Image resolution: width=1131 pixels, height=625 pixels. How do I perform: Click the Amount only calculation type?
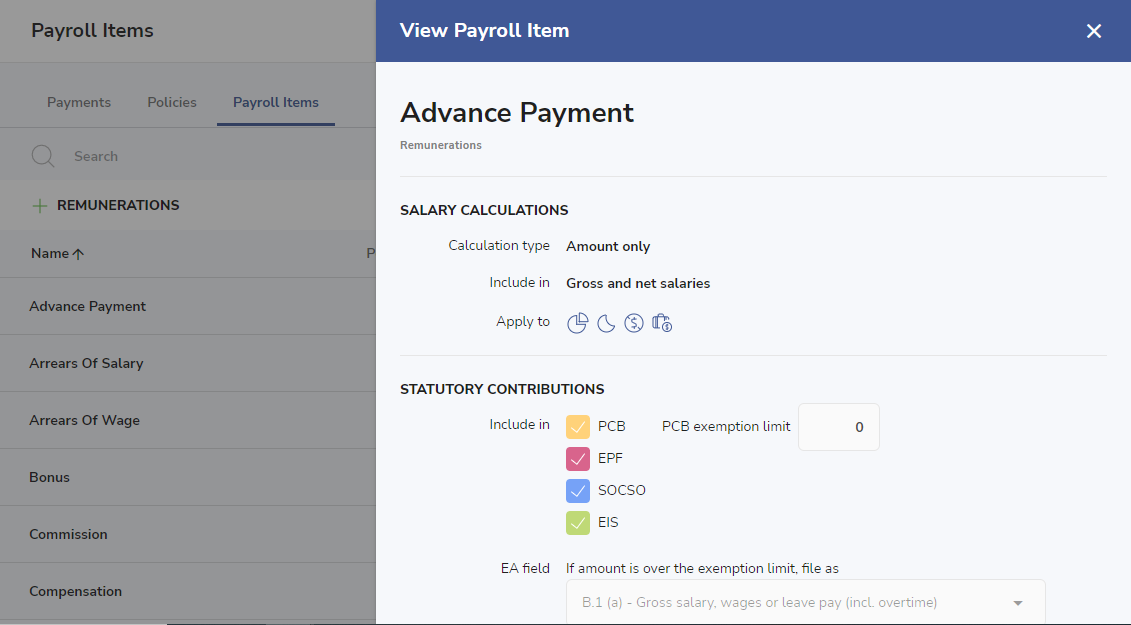[608, 246]
